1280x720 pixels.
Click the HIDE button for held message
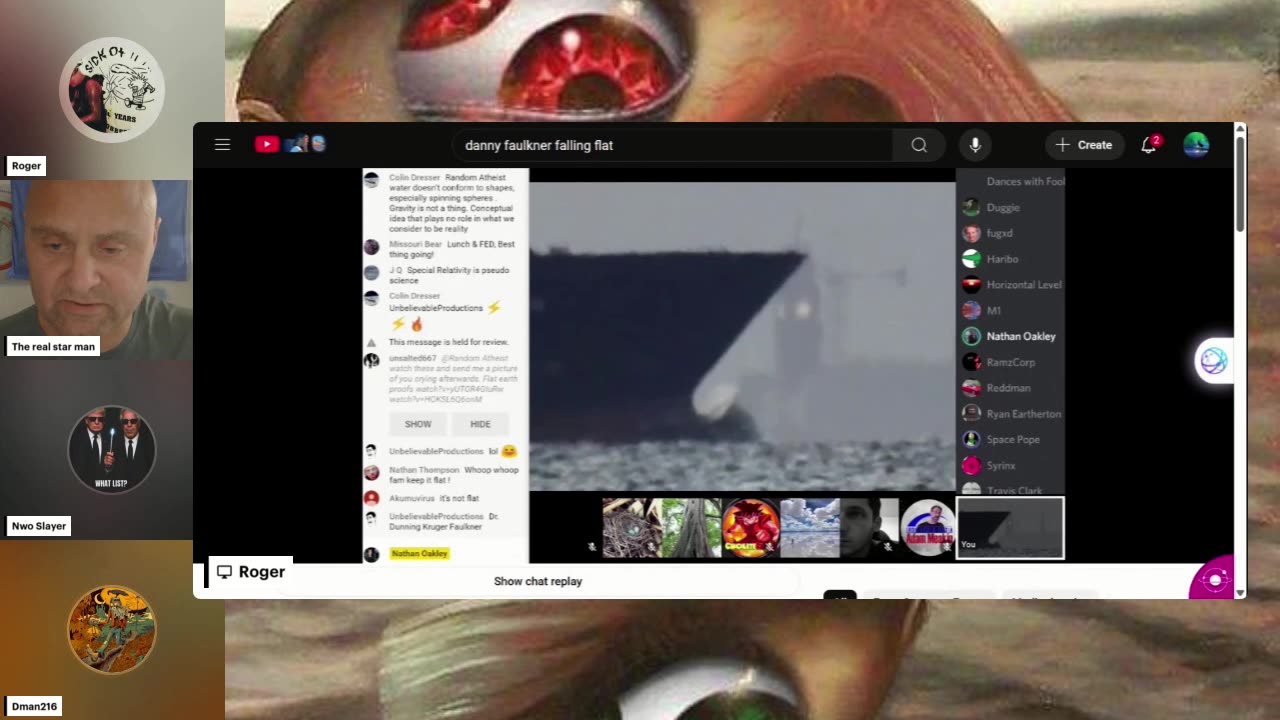[x=480, y=424]
